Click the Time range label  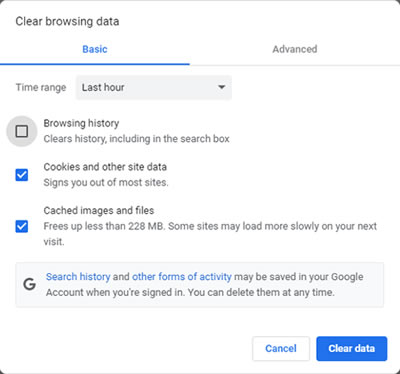(x=41, y=88)
